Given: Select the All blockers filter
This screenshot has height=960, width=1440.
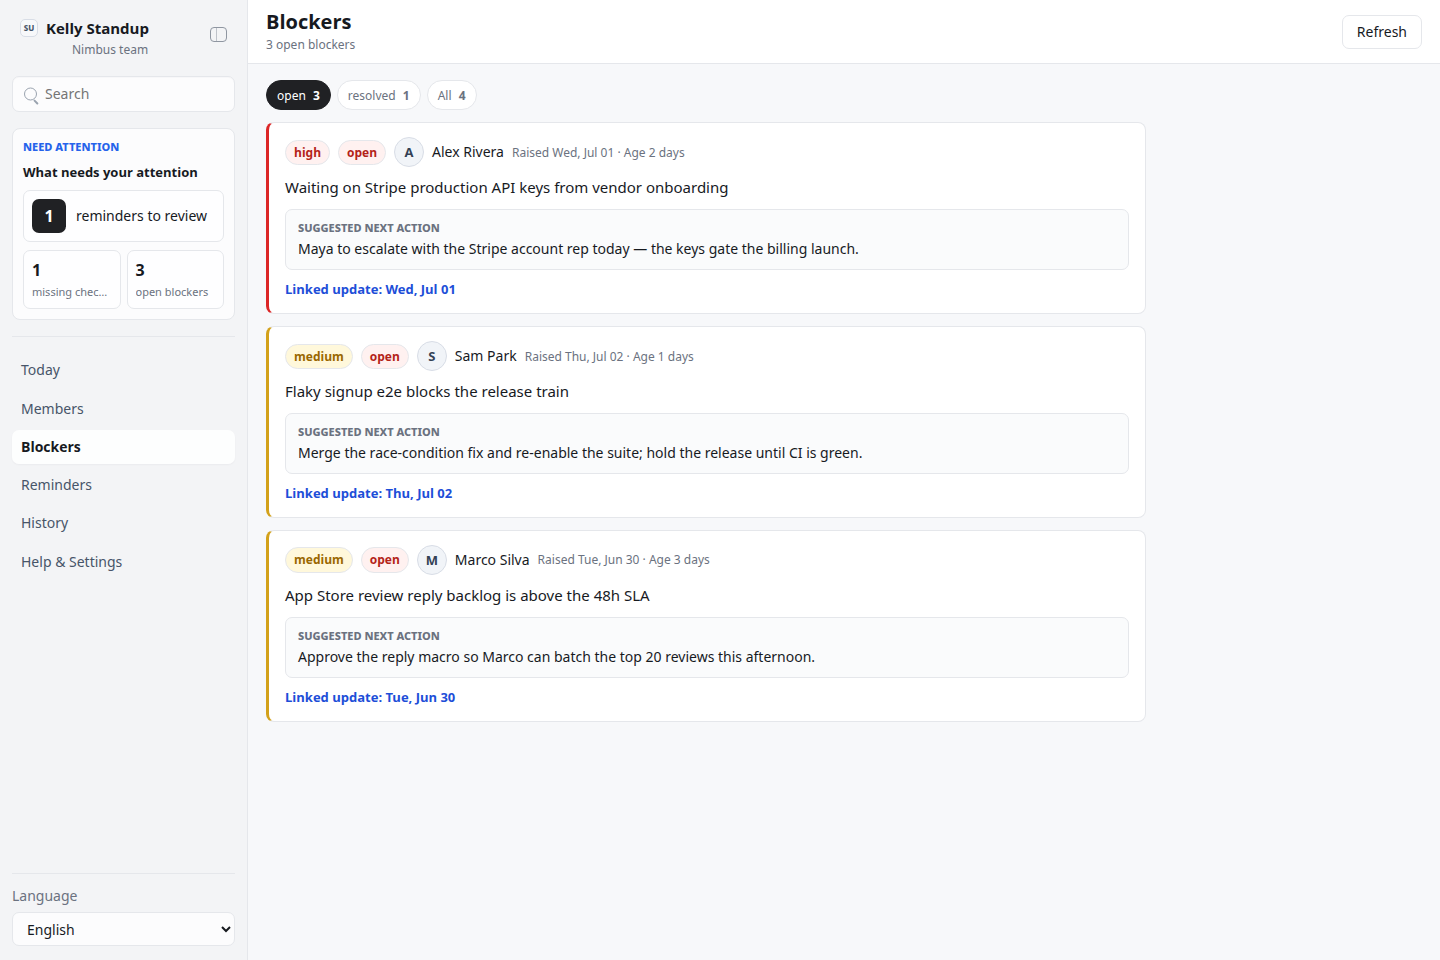Looking at the screenshot, I should point(452,95).
